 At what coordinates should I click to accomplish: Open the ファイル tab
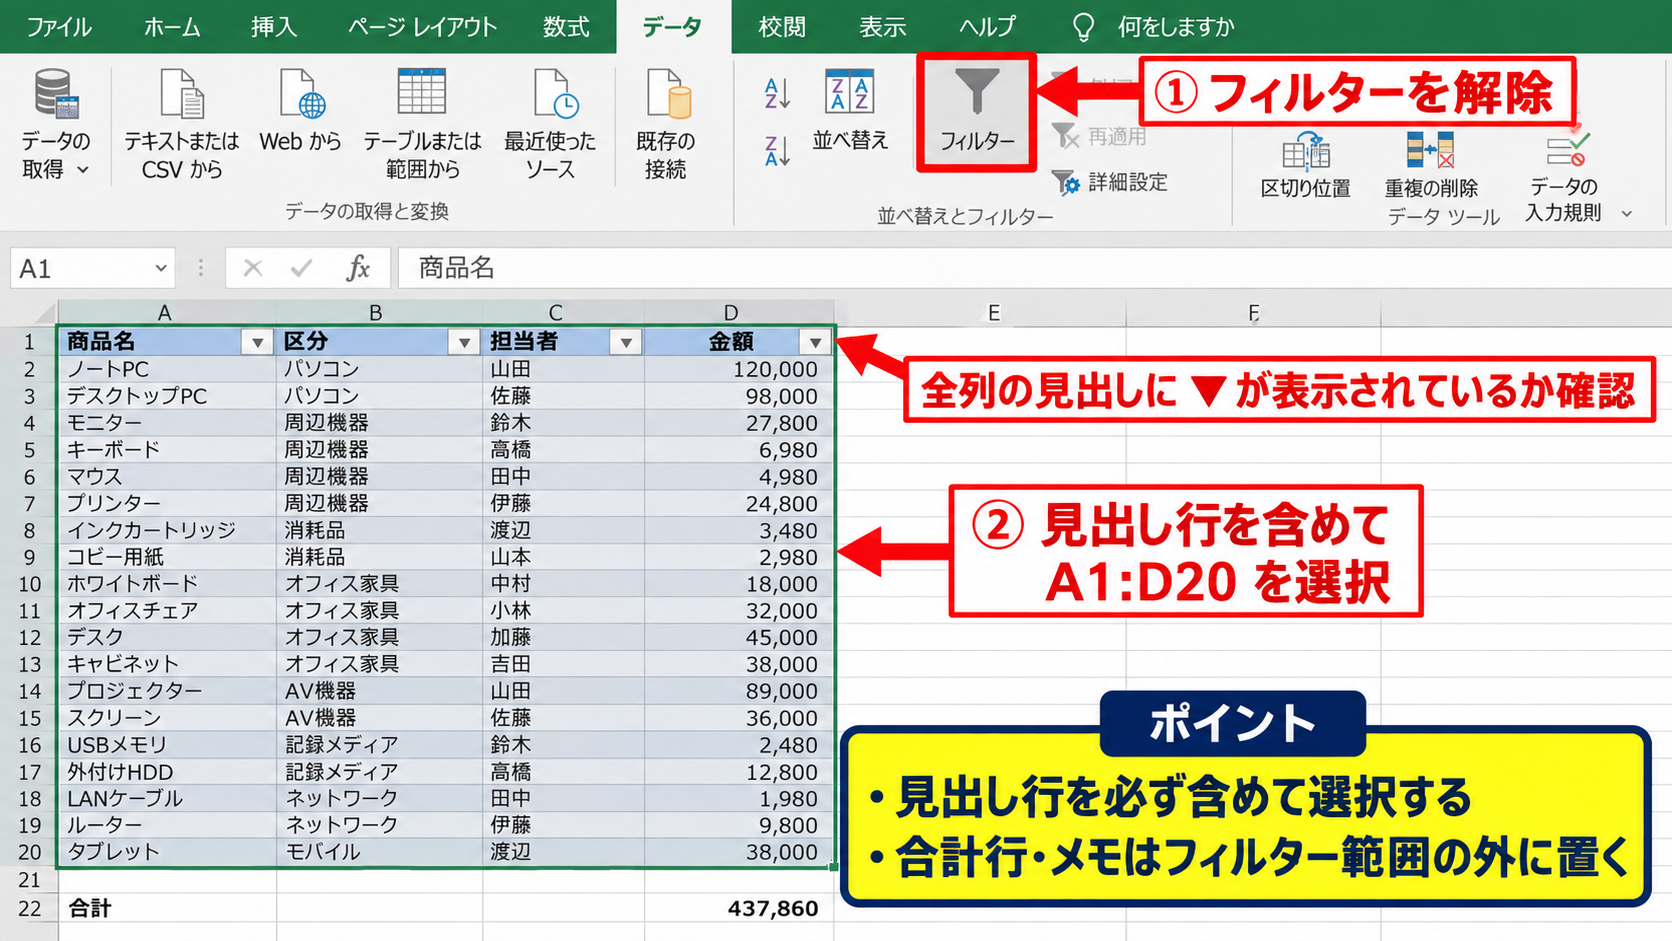tap(58, 27)
